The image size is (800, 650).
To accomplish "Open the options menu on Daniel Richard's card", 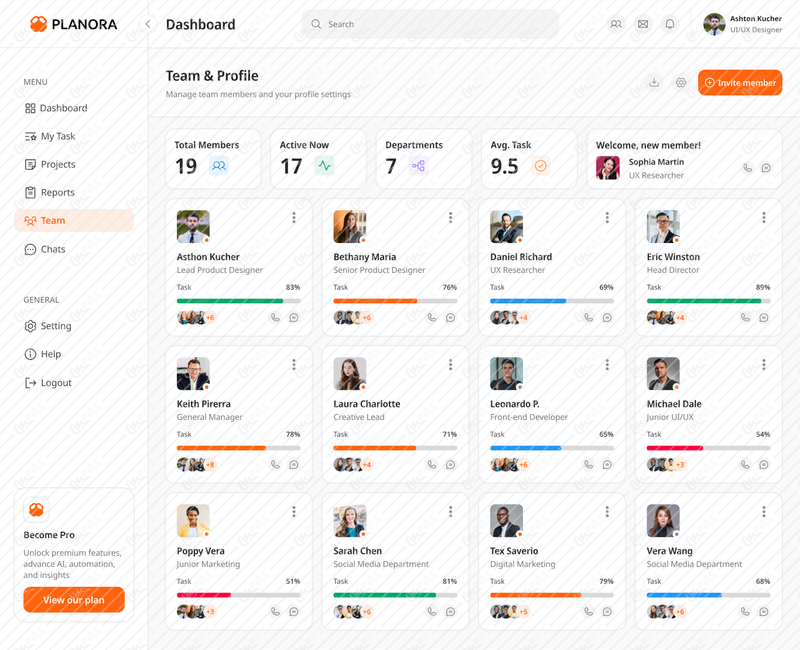I will click(607, 218).
